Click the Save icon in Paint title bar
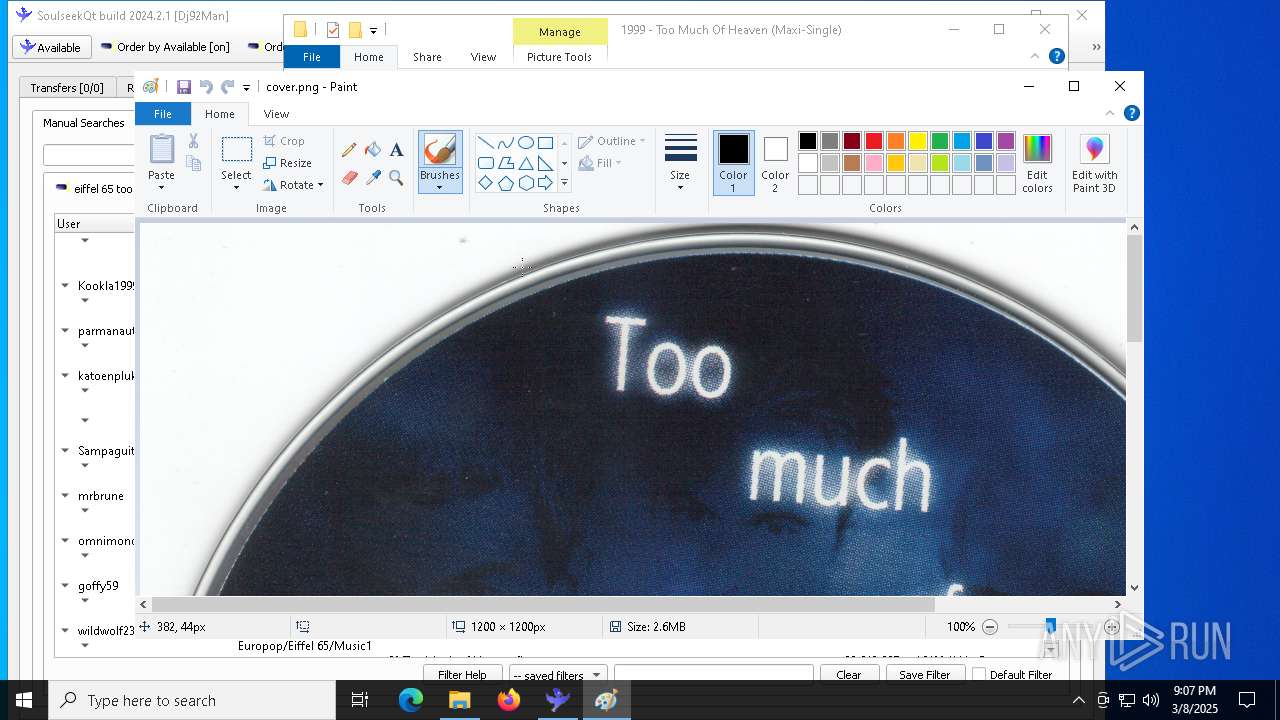Image resolution: width=1280 pixels, height=720 pixels. coord(184,87)
